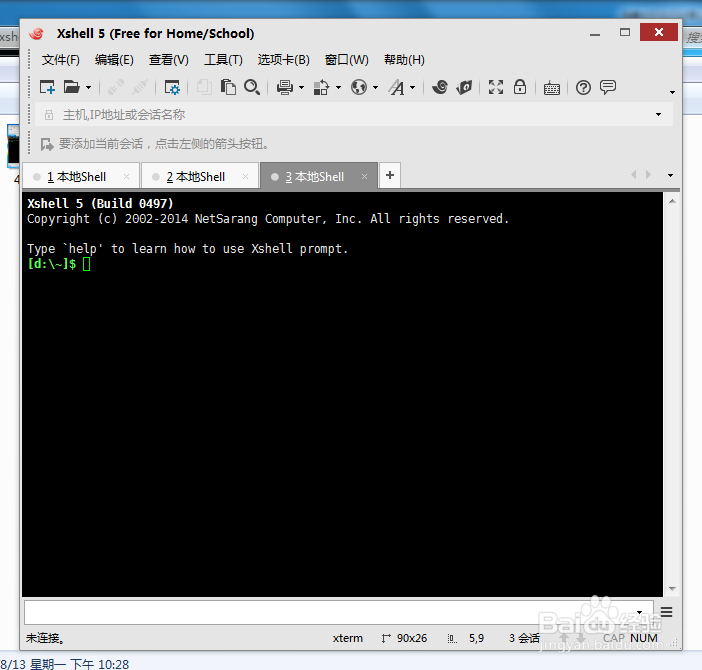The height and width of the screenshot is (670, 702).
Task: Click the New session toolbar icon
Action: [x=47, y=87]
